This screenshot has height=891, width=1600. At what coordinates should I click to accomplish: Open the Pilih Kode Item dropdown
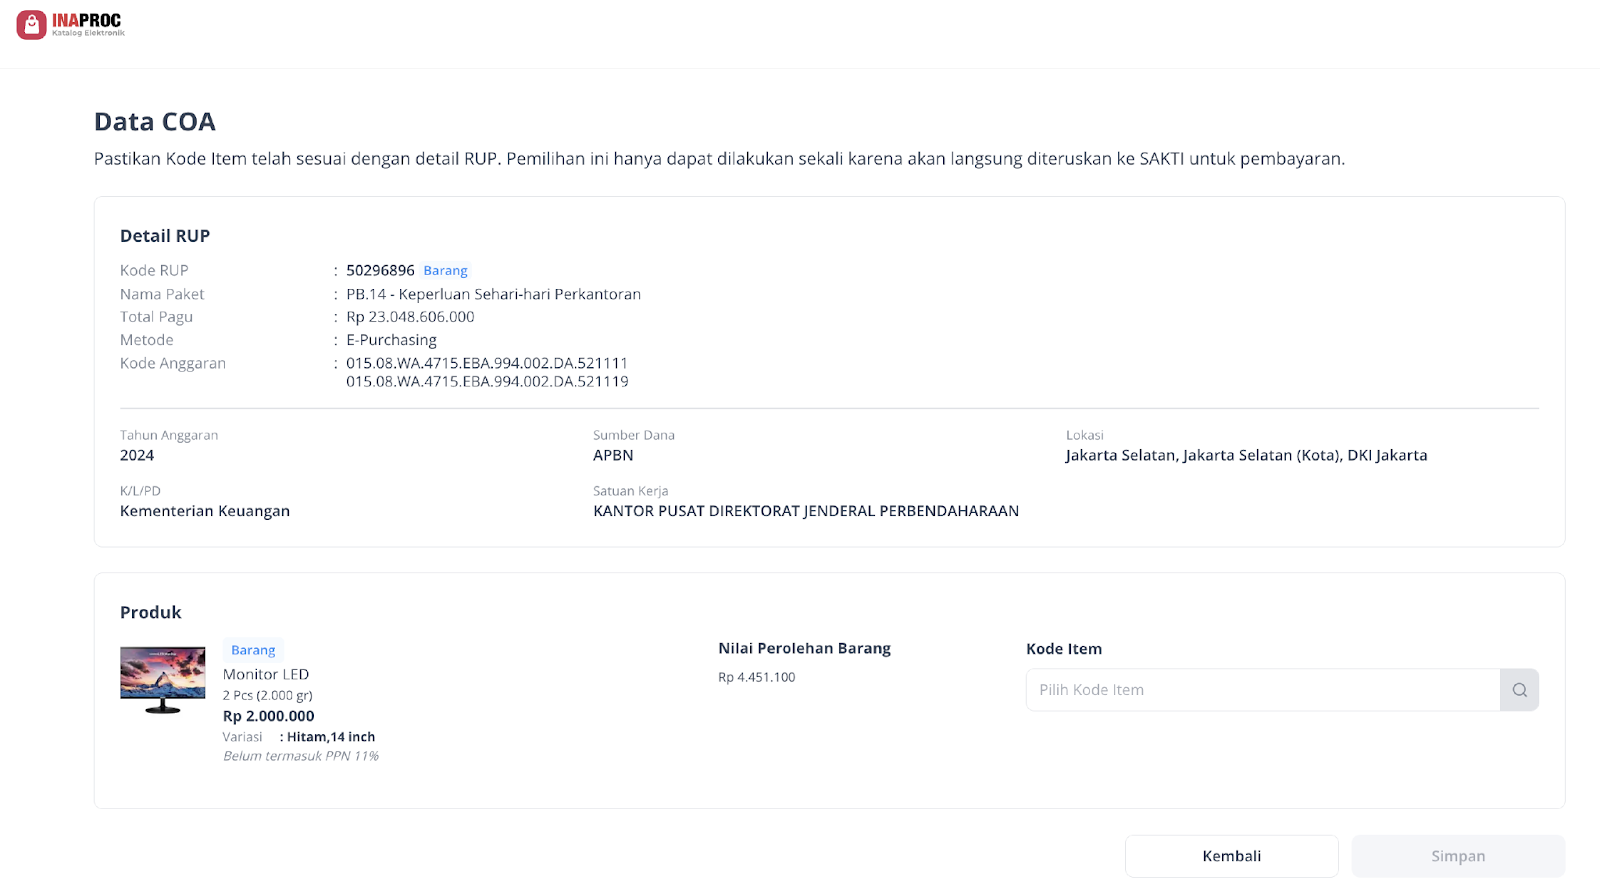[1263, 689]
